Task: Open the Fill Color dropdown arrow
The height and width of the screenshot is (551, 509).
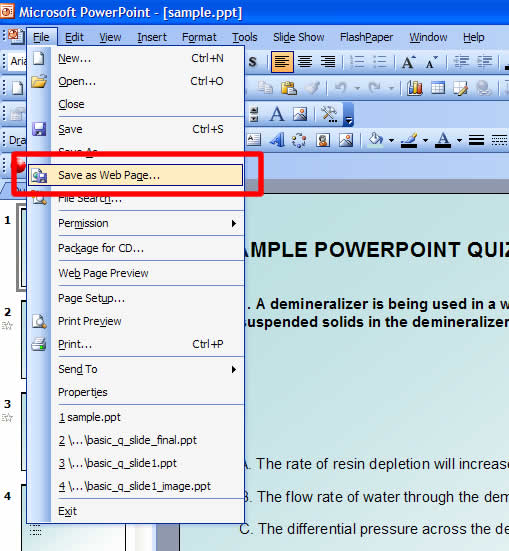Action: (x=391, y=140)
